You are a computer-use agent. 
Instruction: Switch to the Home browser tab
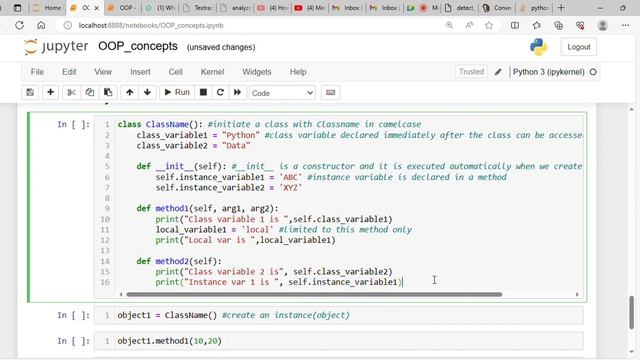pyautogui.click(x=47, y=8)
